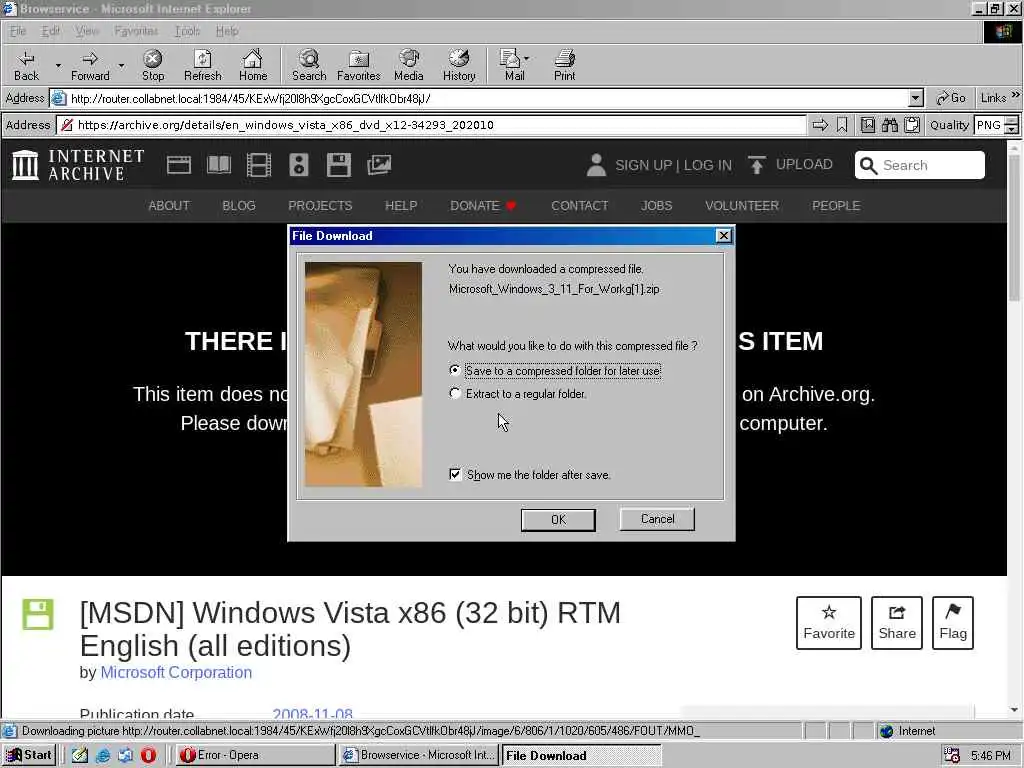Open the Internet Archive software floppy icon

click(x=338, y=165)
